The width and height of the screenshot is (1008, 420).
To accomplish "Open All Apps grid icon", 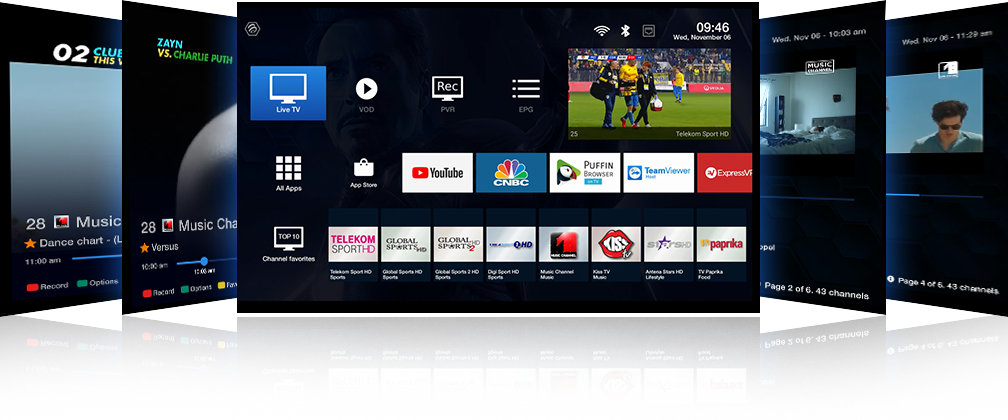I will point(289,168).
